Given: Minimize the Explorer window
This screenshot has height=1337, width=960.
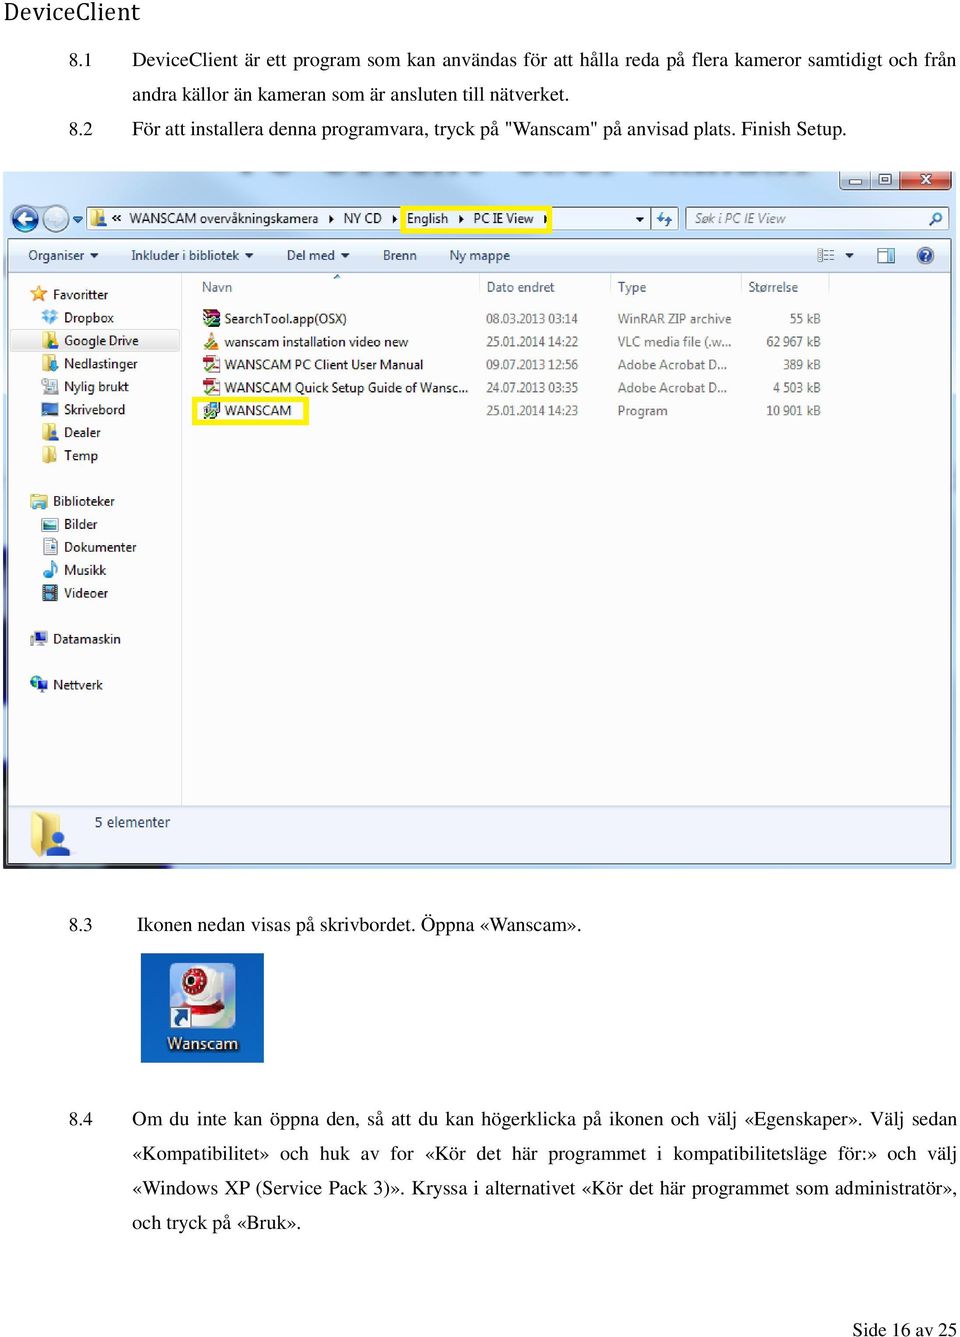Looking at the screenshot, I should (x=855, y=181).
